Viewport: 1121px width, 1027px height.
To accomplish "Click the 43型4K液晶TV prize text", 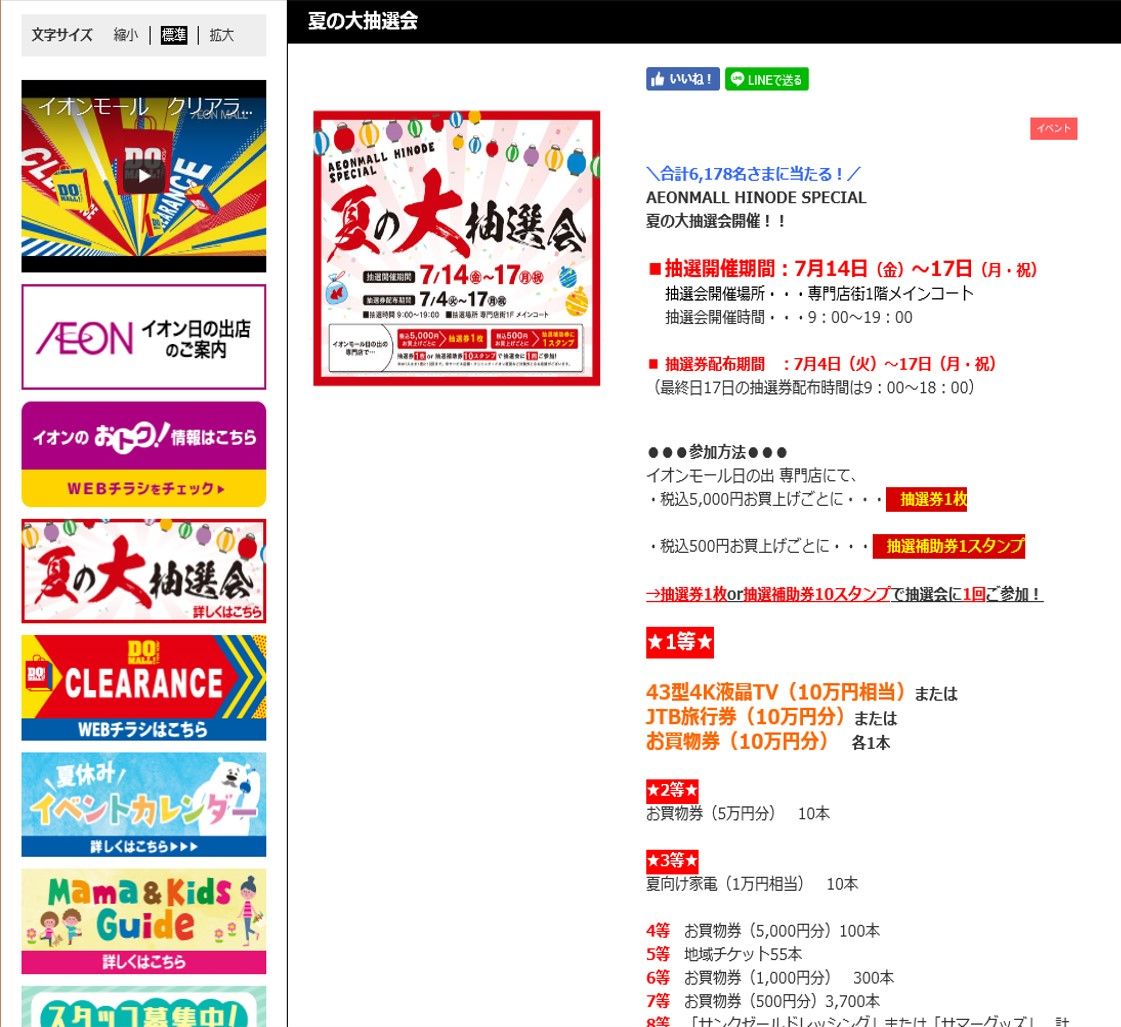I will point(776,692).
